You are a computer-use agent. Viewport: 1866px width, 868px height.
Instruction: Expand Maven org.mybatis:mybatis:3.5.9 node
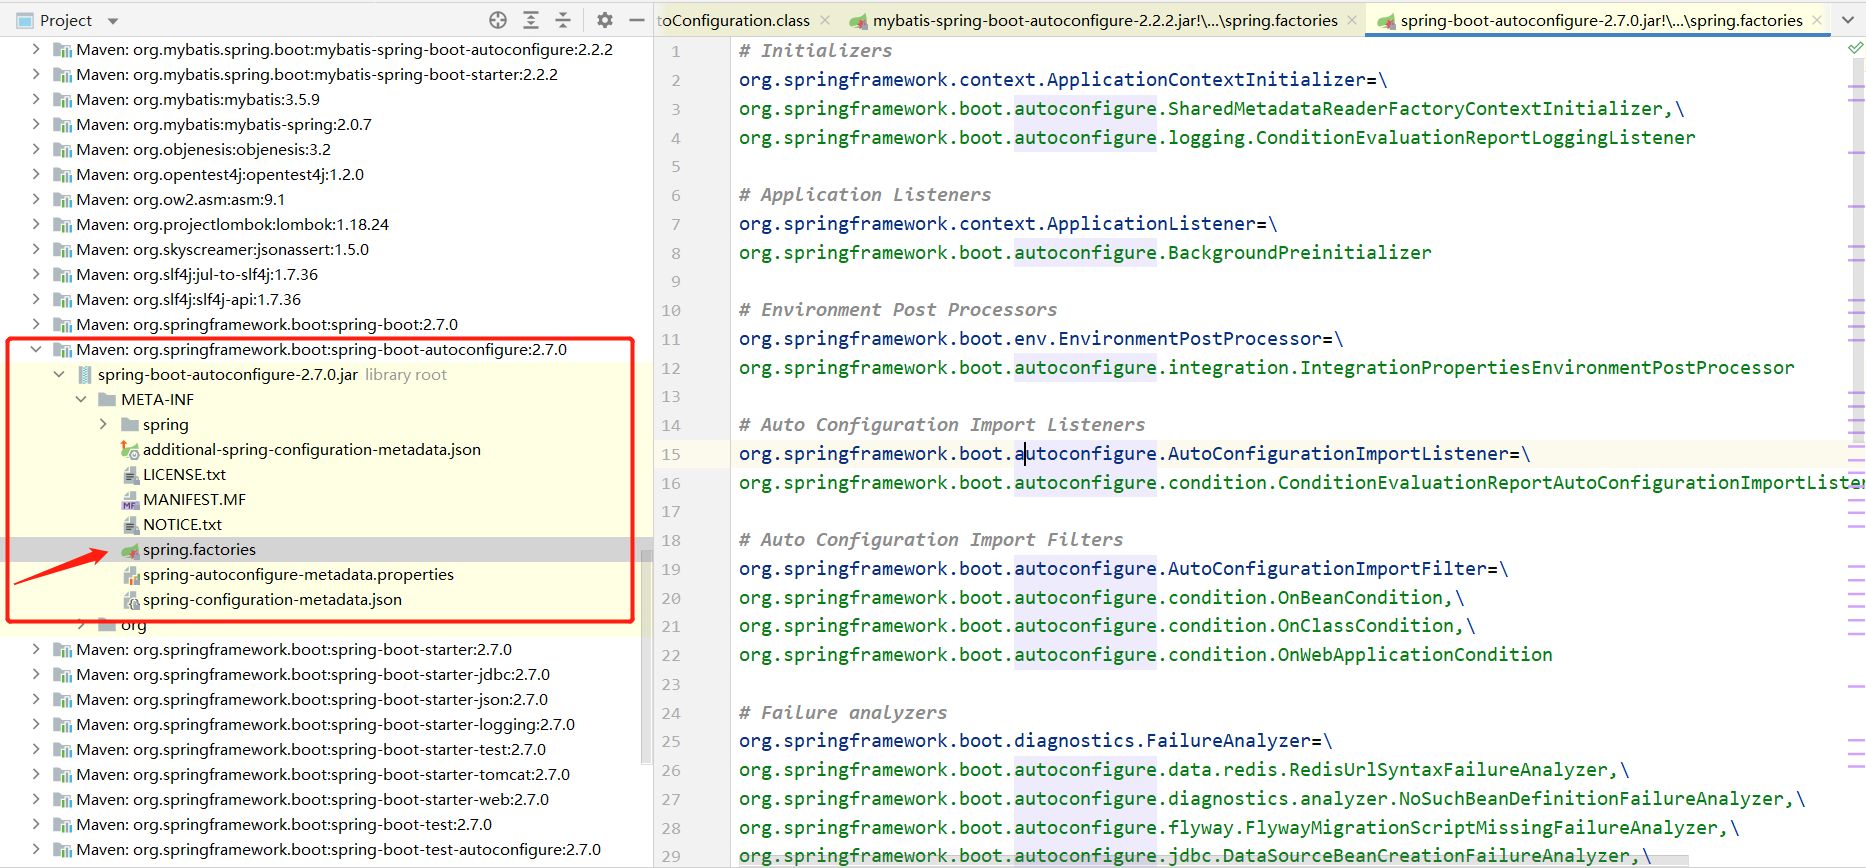[36, 99]
